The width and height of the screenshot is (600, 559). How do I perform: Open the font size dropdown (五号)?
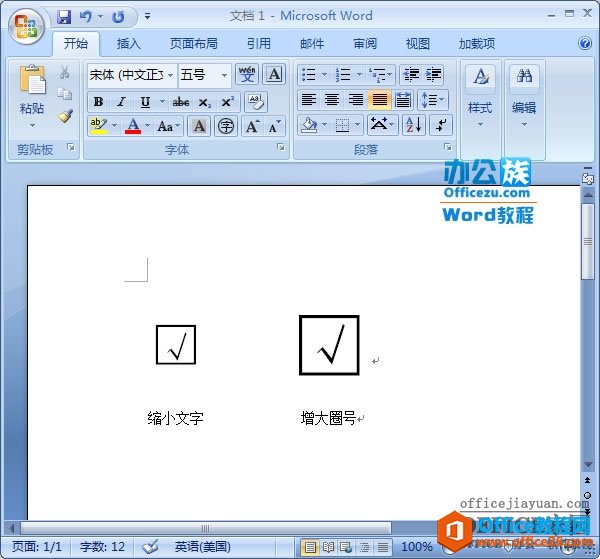[224, 75]
